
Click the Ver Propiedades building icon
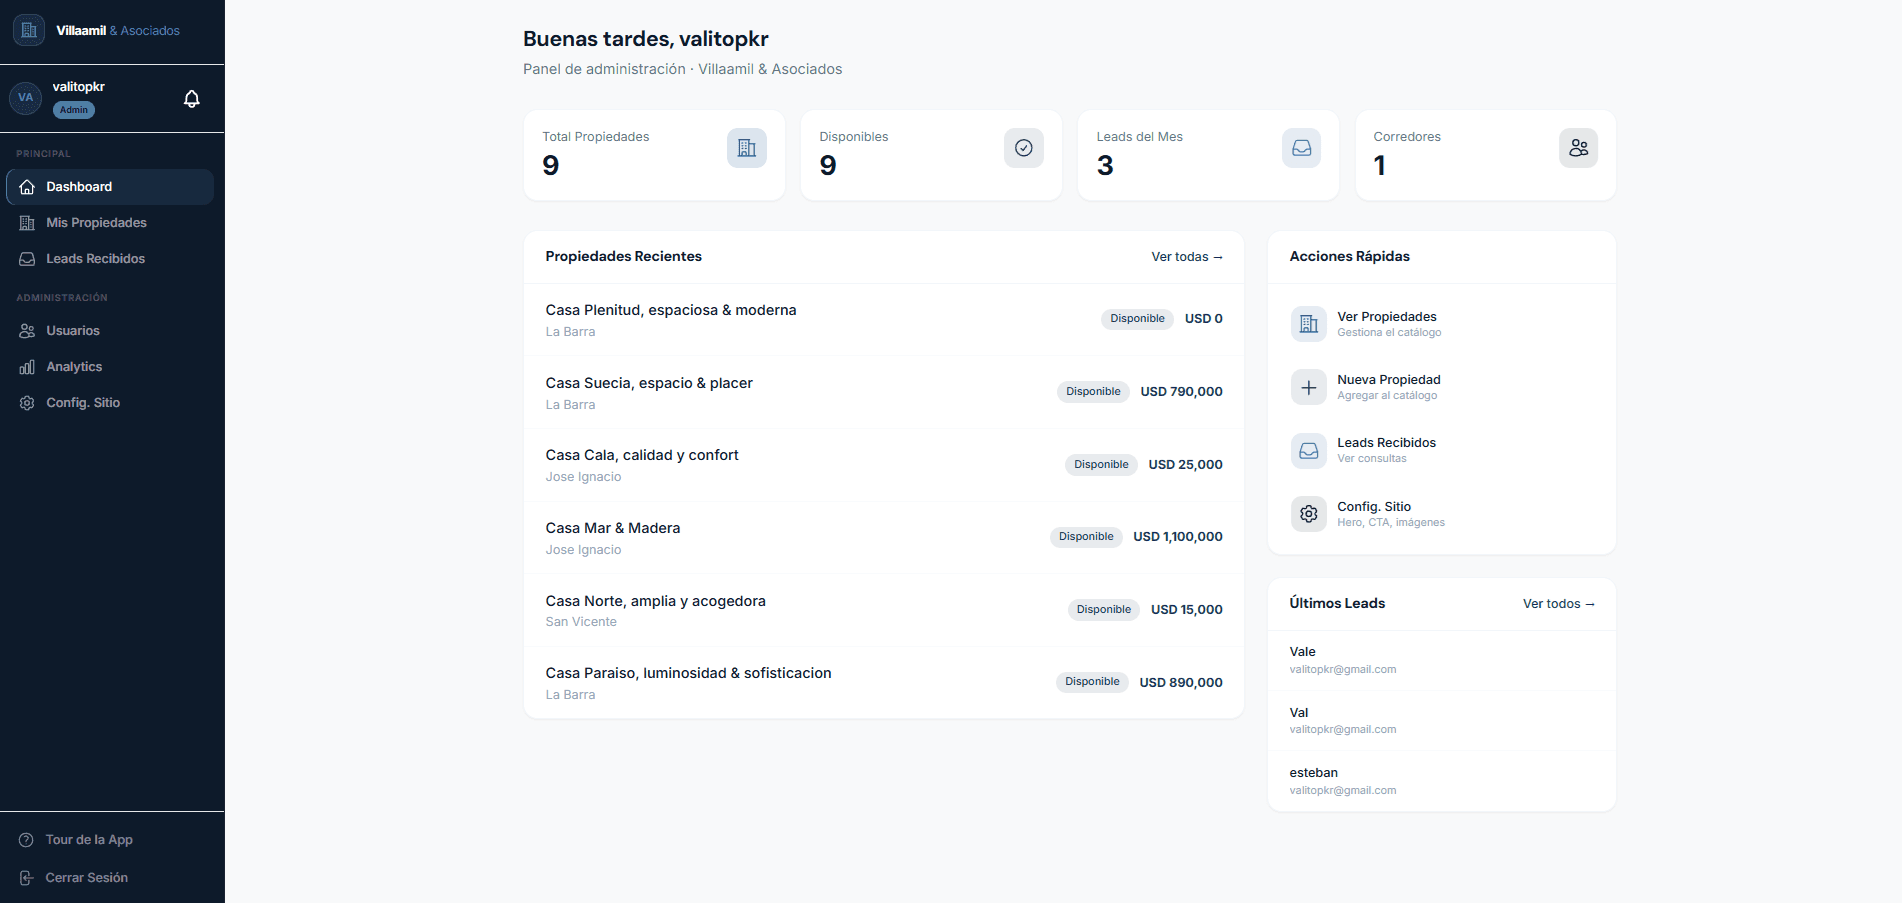click(x=1308, y=324)
